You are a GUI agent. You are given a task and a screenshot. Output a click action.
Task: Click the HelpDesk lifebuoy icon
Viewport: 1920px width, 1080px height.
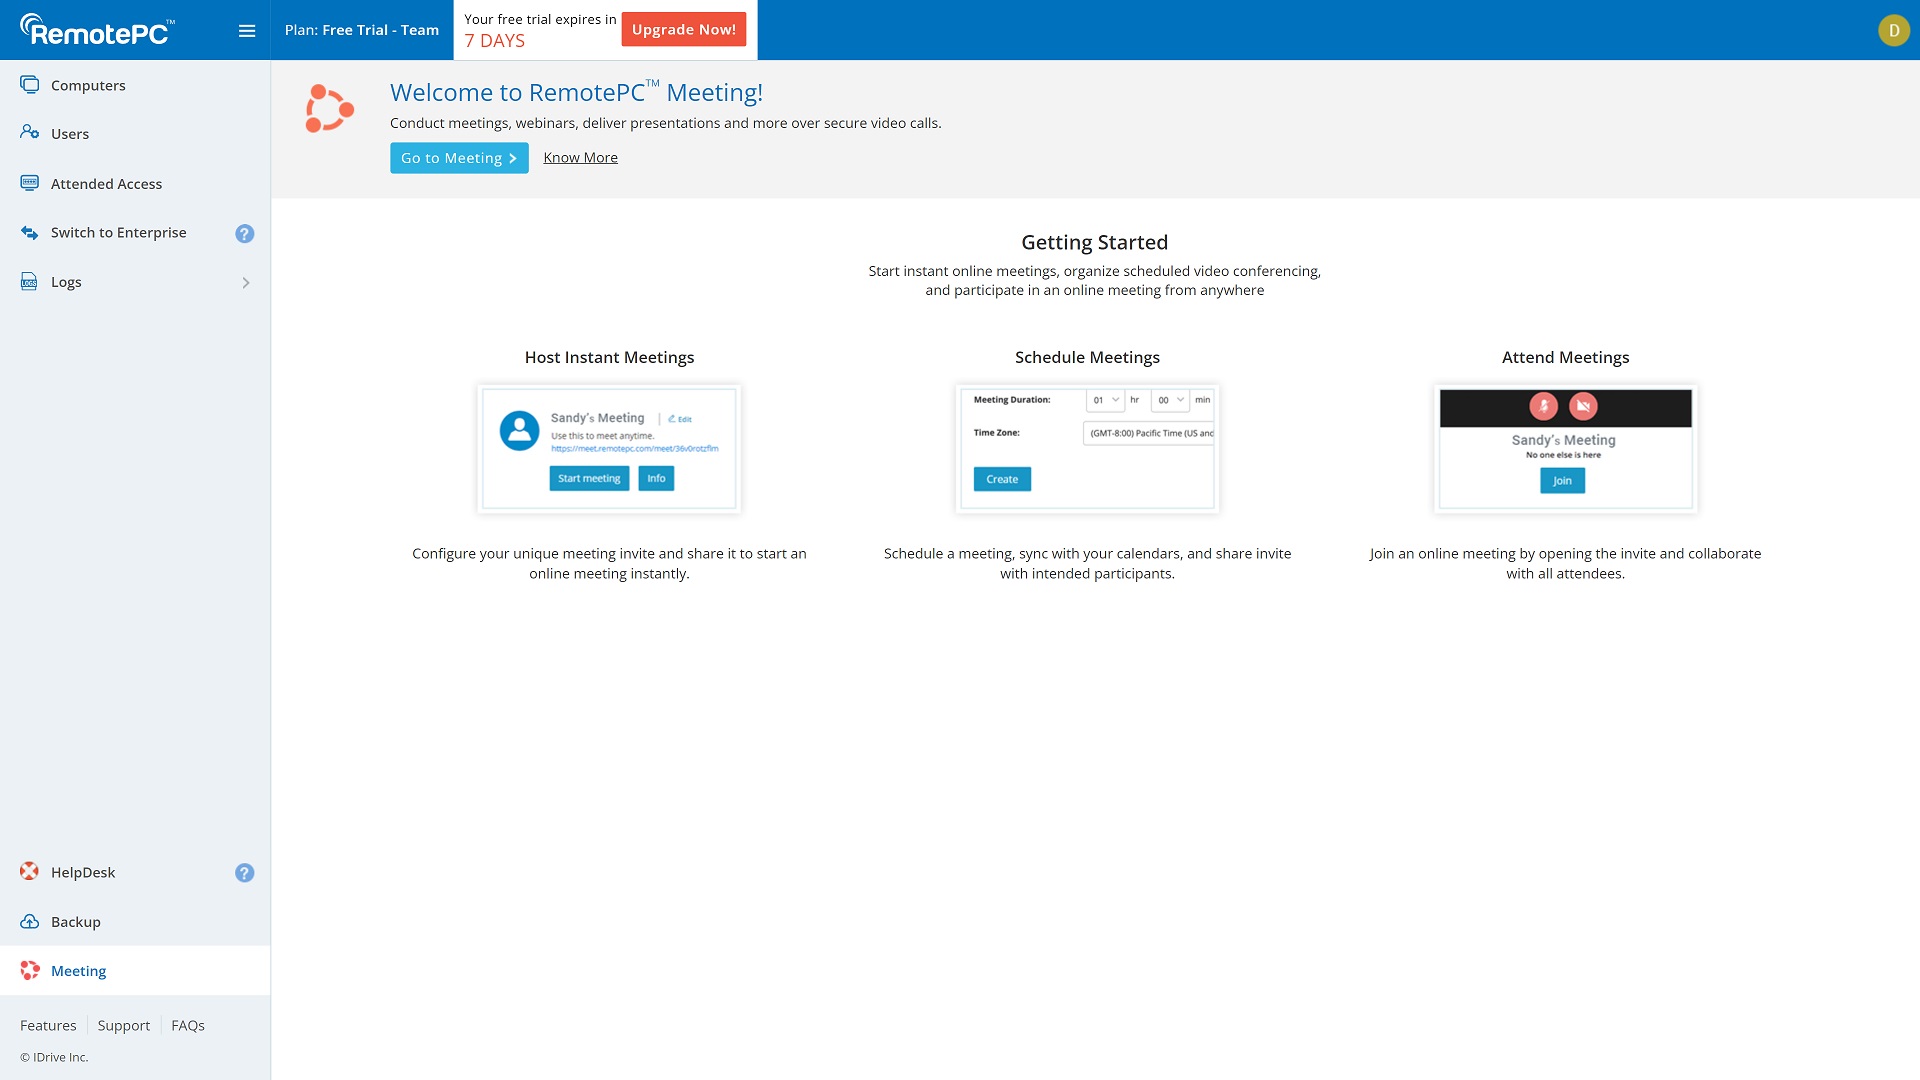pyautogui.click(x=30, y=872)
